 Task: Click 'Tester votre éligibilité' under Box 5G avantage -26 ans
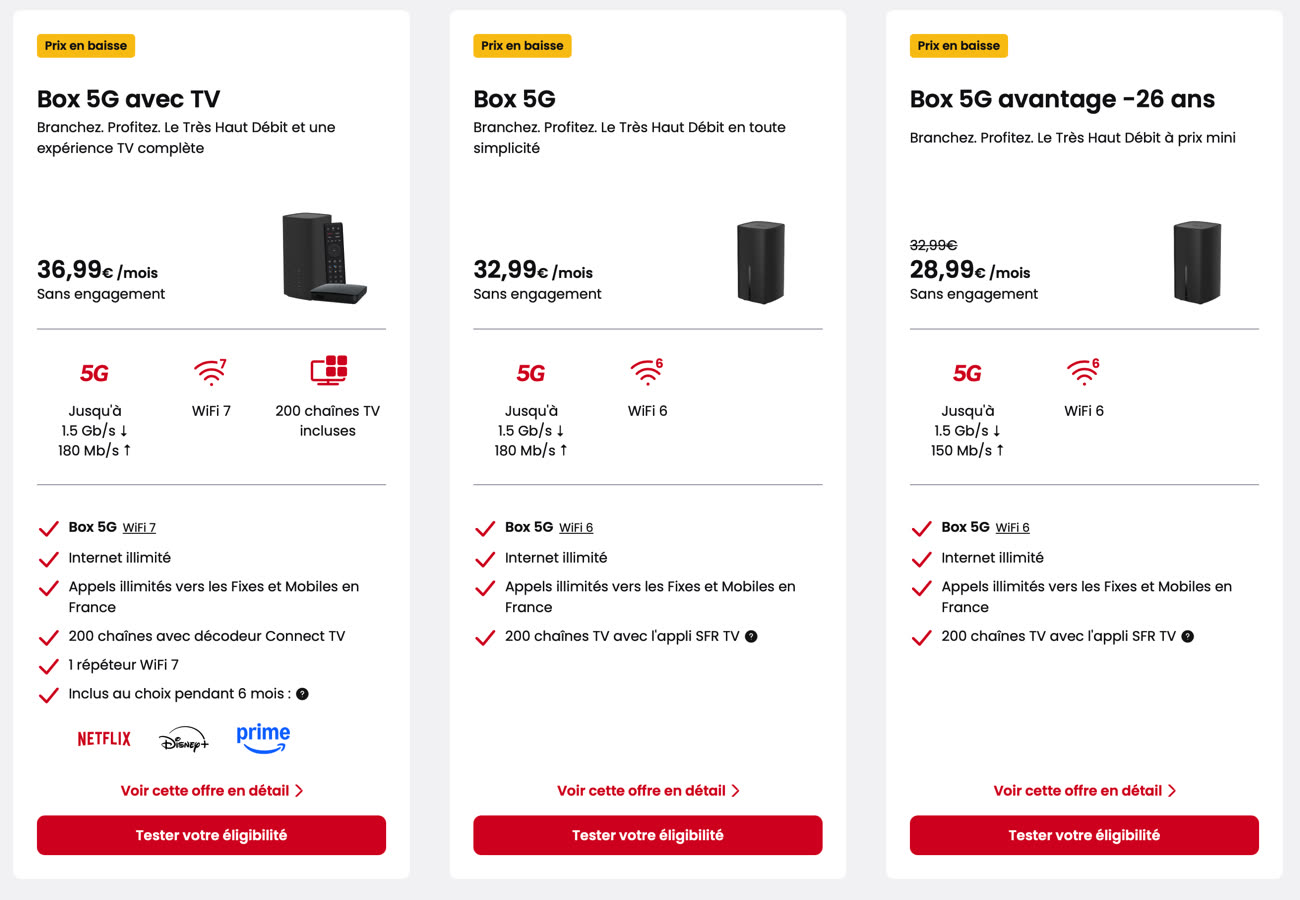pyautogui.click(x=1084, y=835)
